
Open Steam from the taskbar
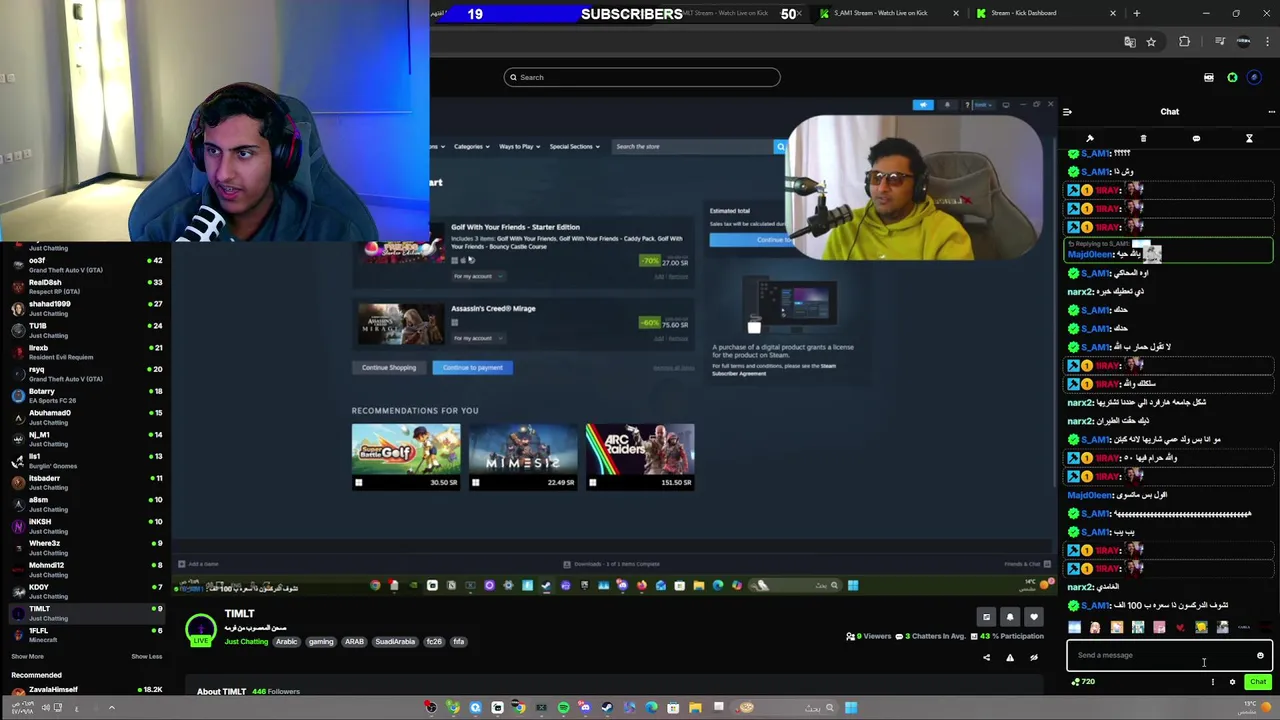(607, 708)
